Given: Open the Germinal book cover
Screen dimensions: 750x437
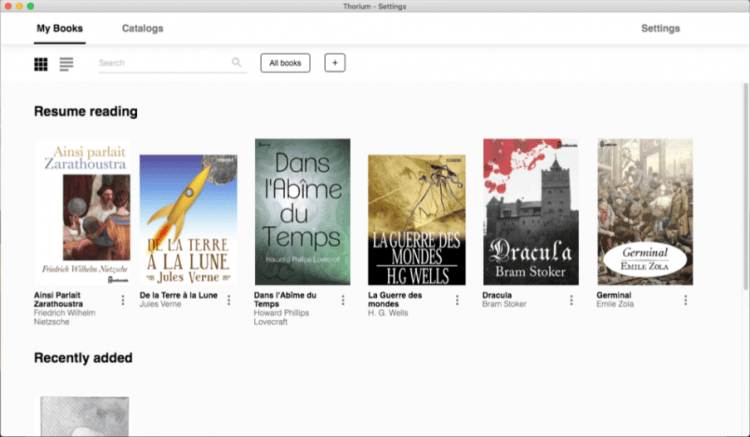Looking at the screenshot, I should pos(645,212).
